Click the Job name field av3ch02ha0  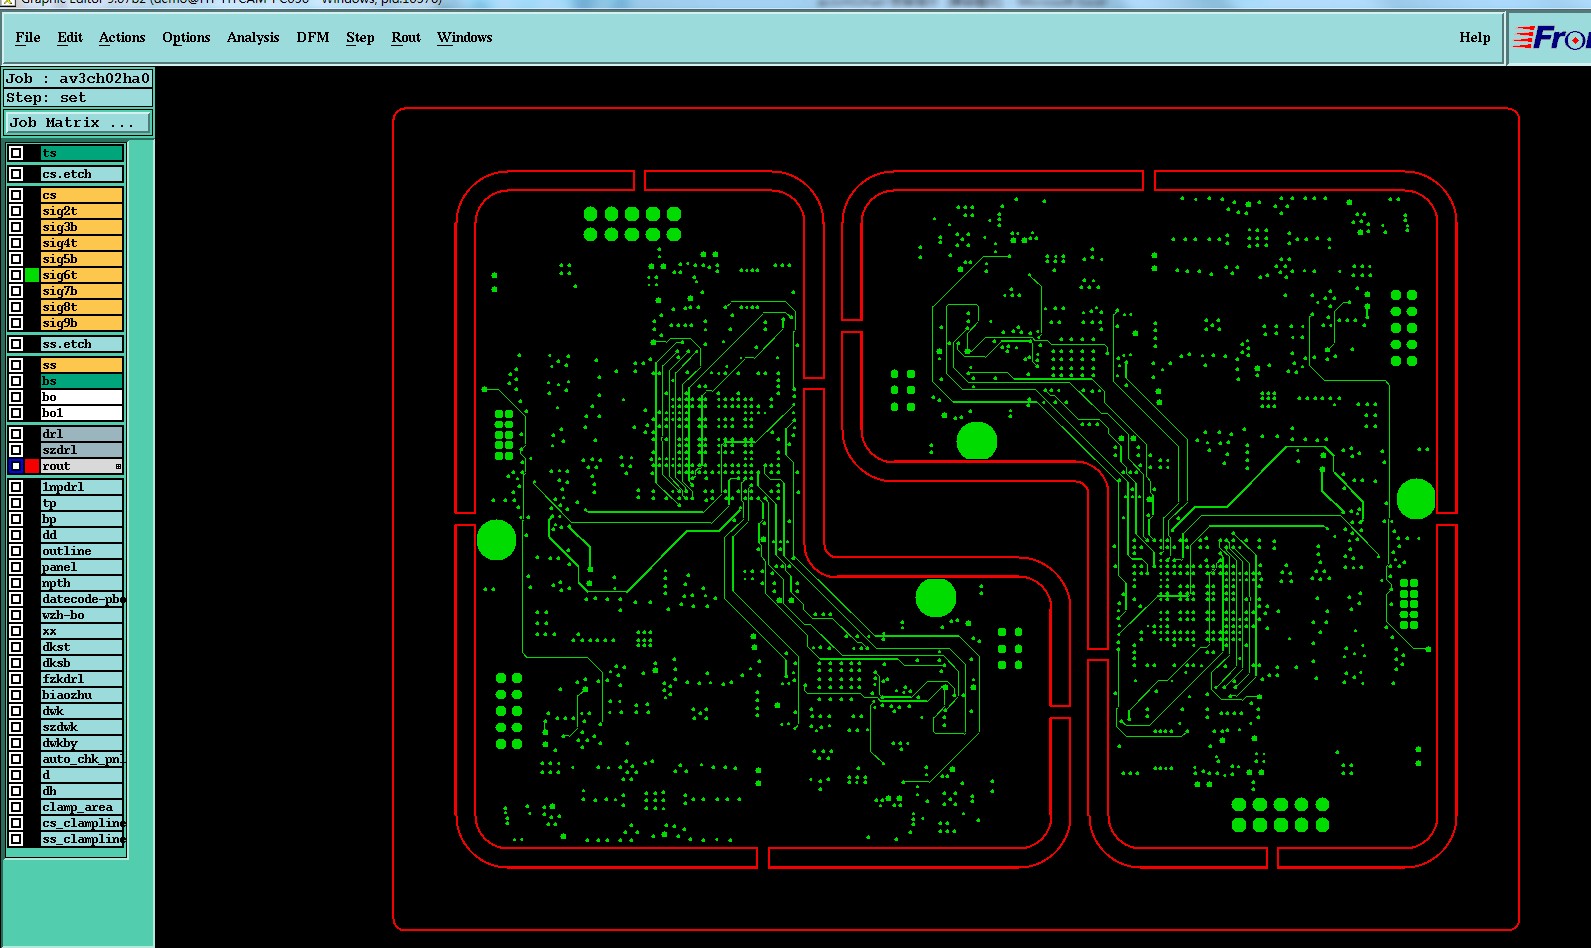(78, 78)
